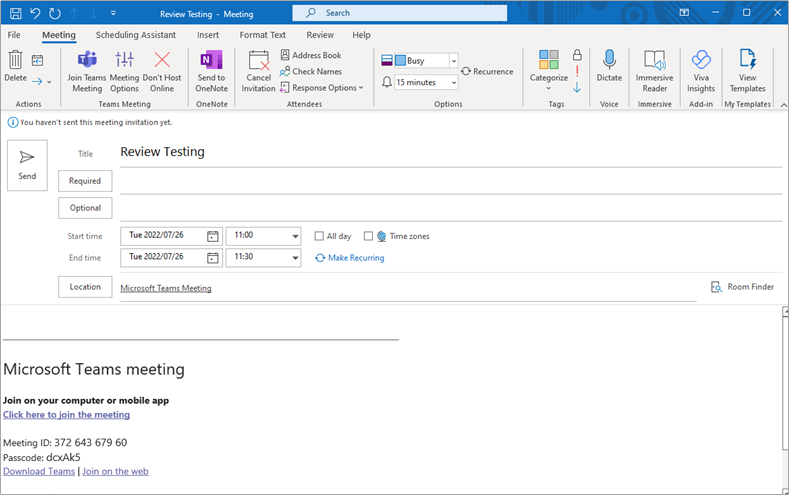Send the meeting invitation
789x495 pixels.
pyautogui.click(x=27, y=165)
